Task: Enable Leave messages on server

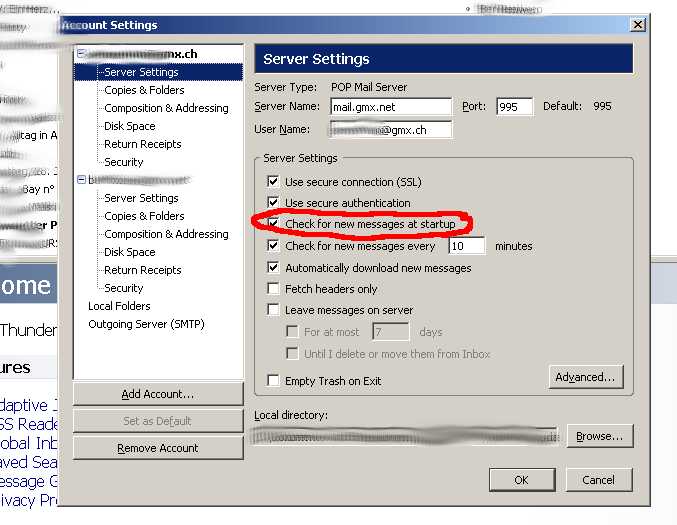Action: click(x=273, y=311)
